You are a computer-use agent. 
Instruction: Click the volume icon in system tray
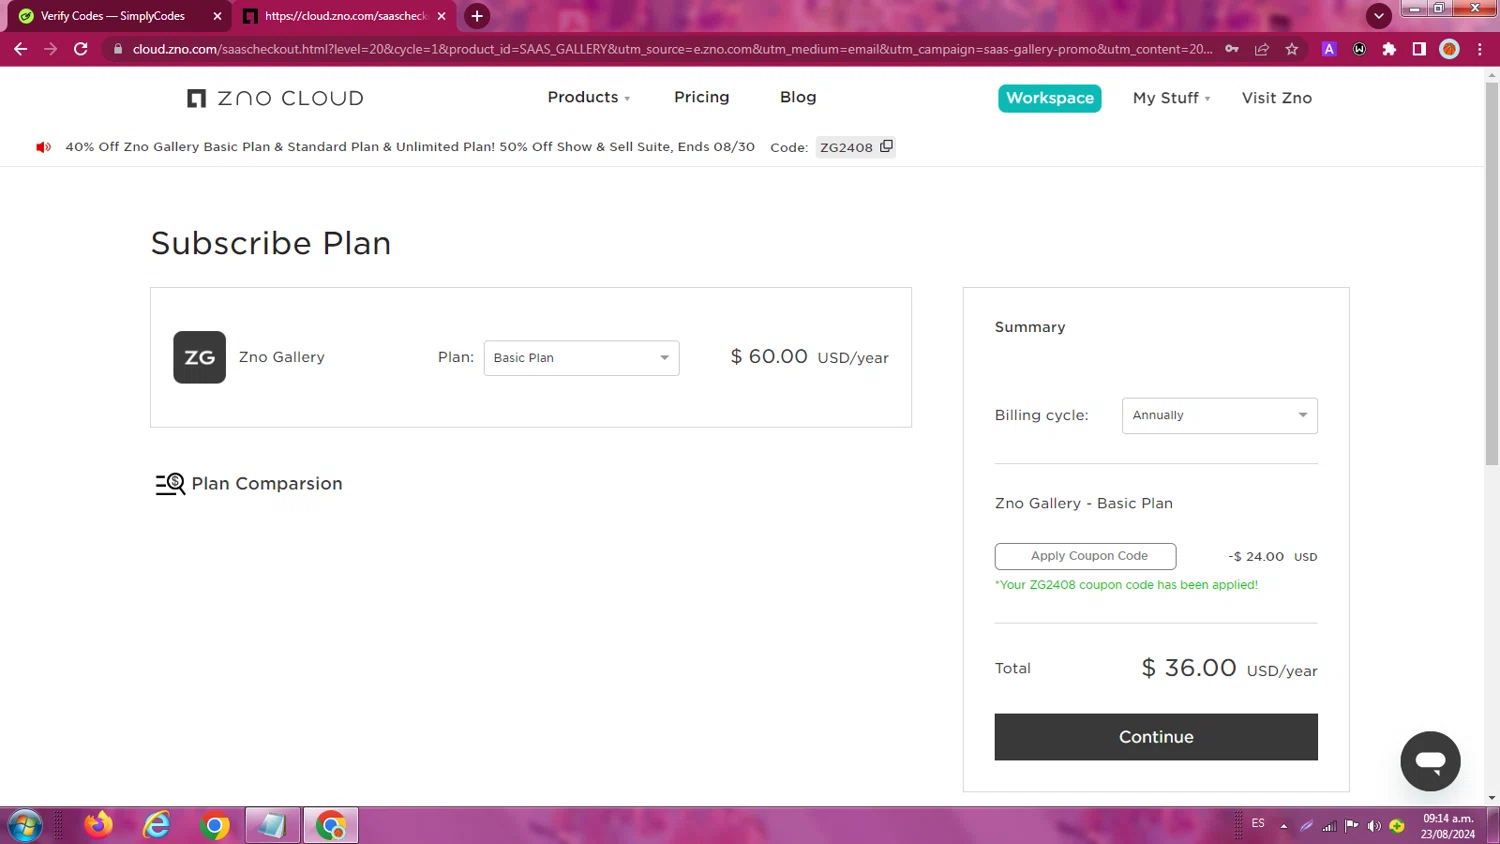(x=1374, y=826)
